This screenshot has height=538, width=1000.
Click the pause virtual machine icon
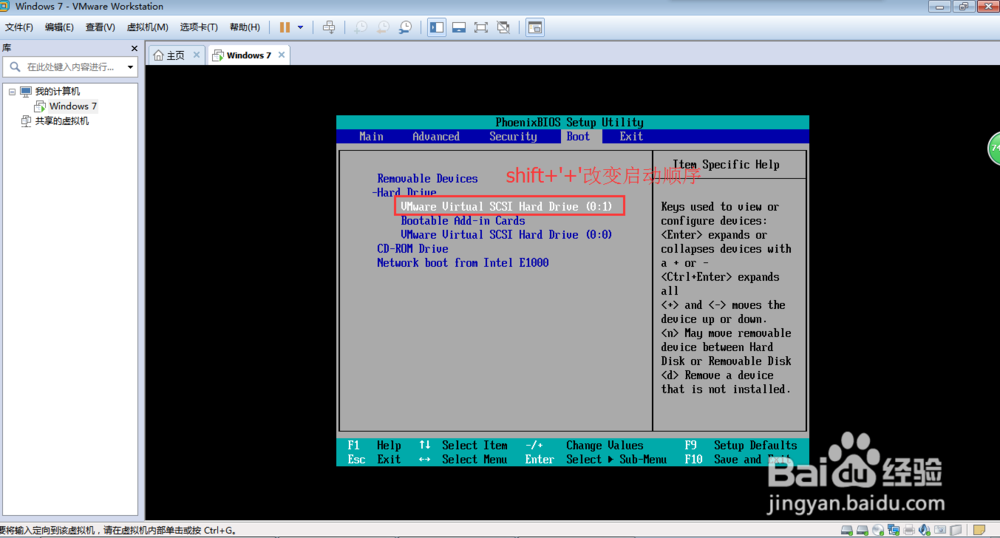coord(284,27)
